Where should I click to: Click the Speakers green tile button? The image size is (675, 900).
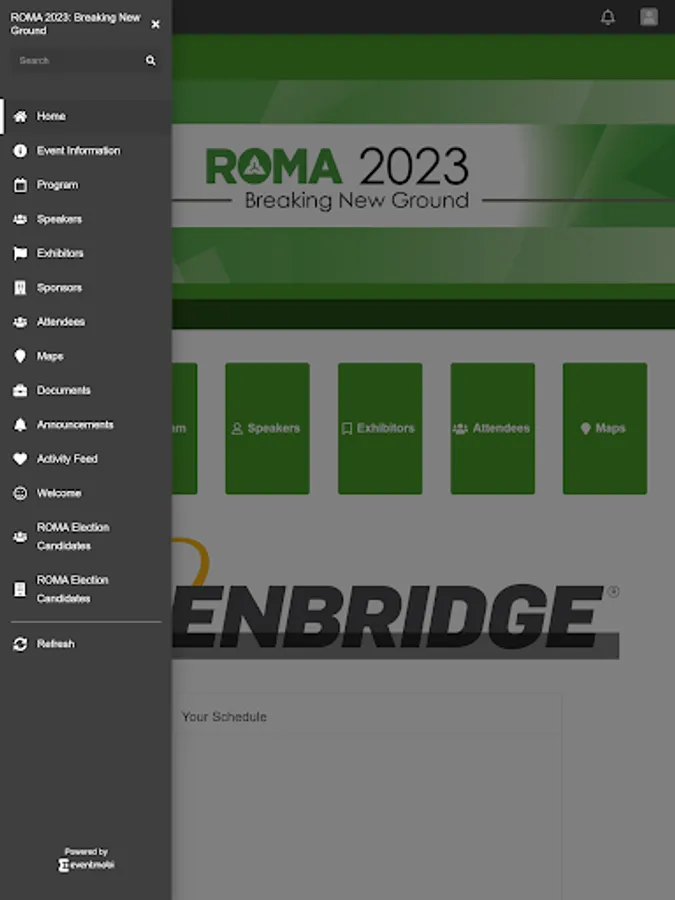coord(267,428)
